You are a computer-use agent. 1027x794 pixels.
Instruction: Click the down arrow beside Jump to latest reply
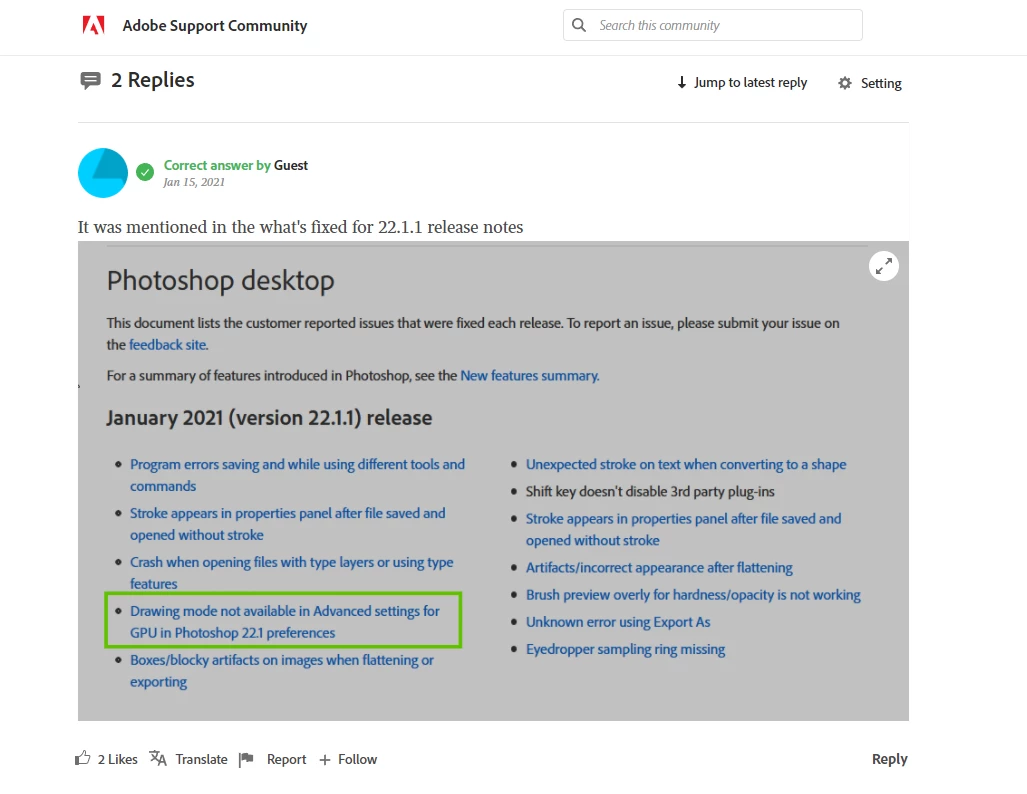point(682,83)
